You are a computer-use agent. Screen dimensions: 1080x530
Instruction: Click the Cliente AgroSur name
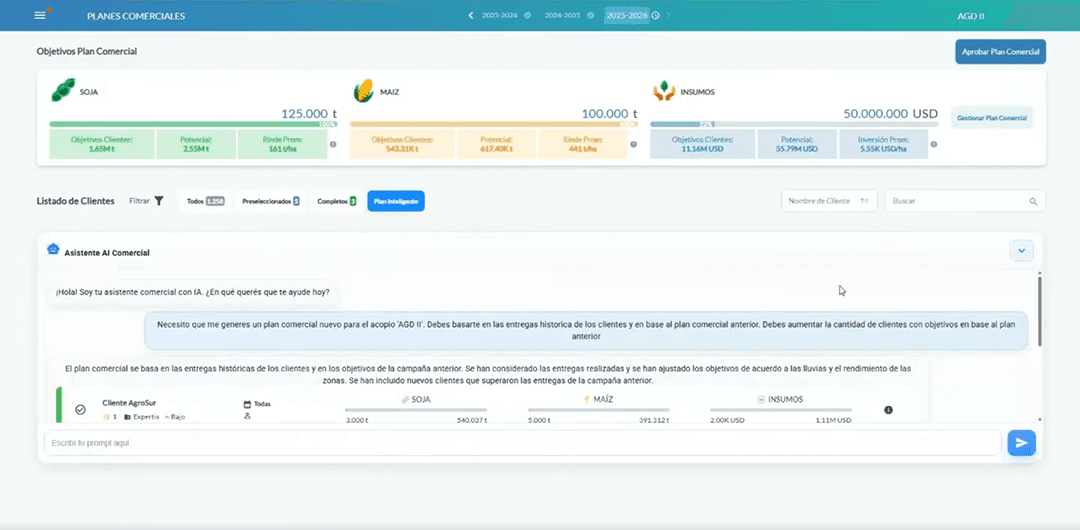click(x=129, y=402)
